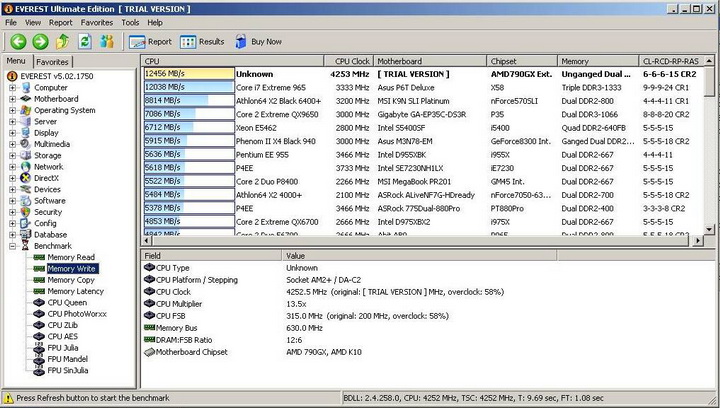The height and width of the screenshot is (408, 720).
Task: Click the results list vertical scrollbar down arrow
Action: coord(709,229)
